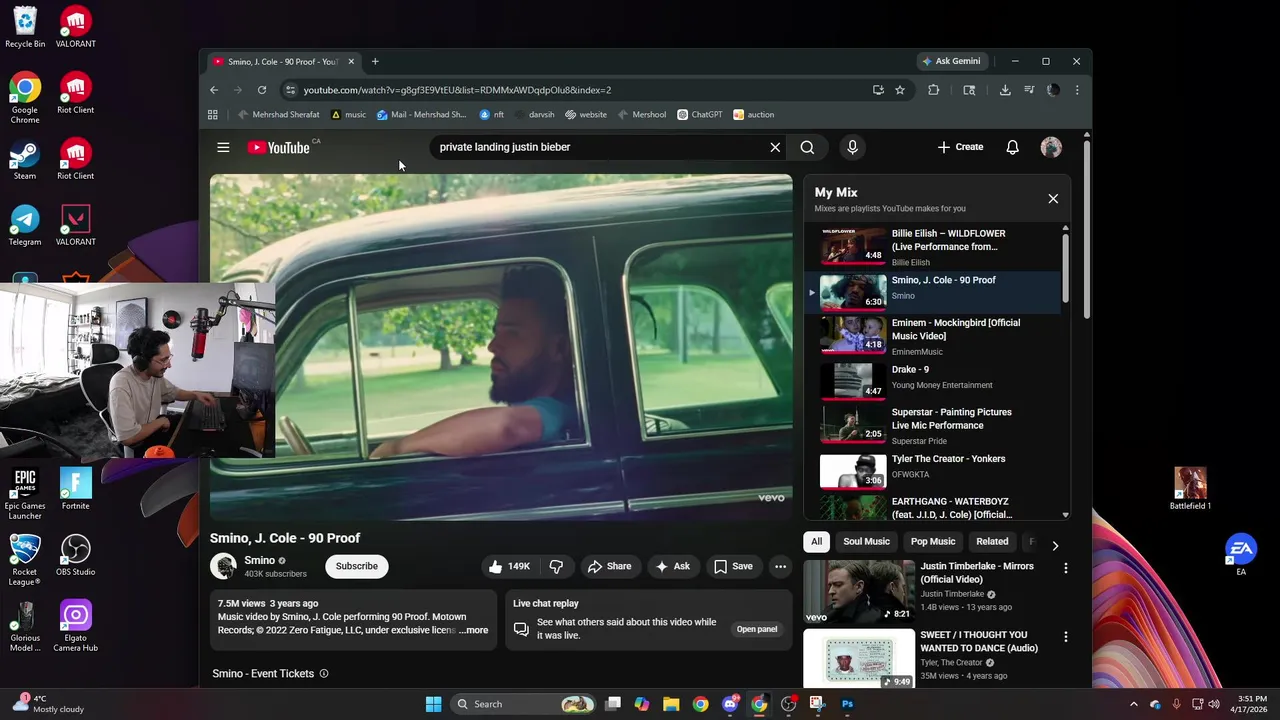Expand the description with ...more
This screenshot has height=720, width=1280.
[x=474, y=631]
